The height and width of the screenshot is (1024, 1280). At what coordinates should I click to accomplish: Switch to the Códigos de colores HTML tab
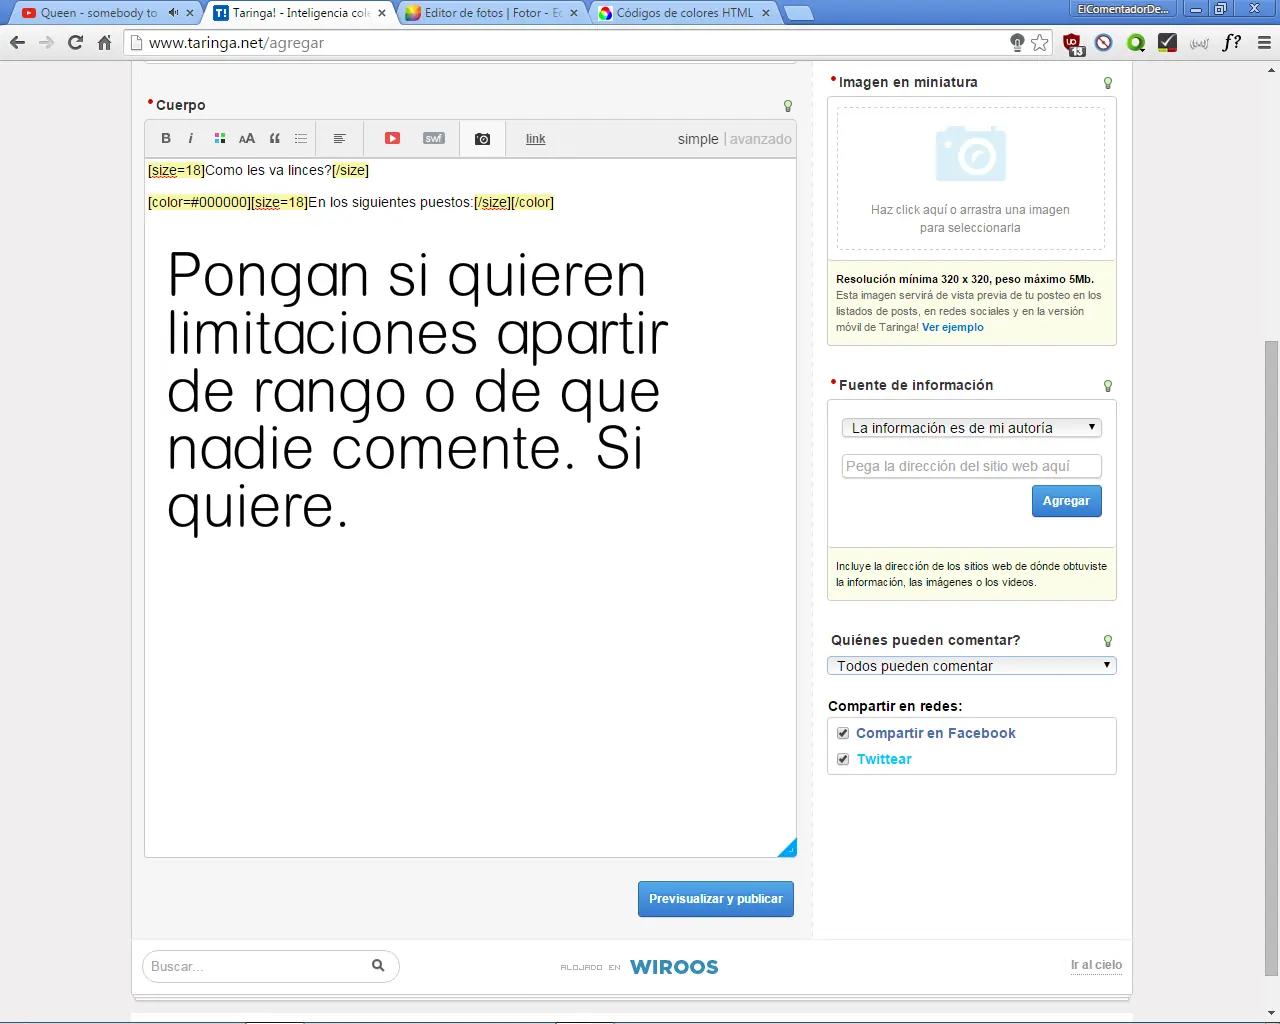(x=686, y=13)
